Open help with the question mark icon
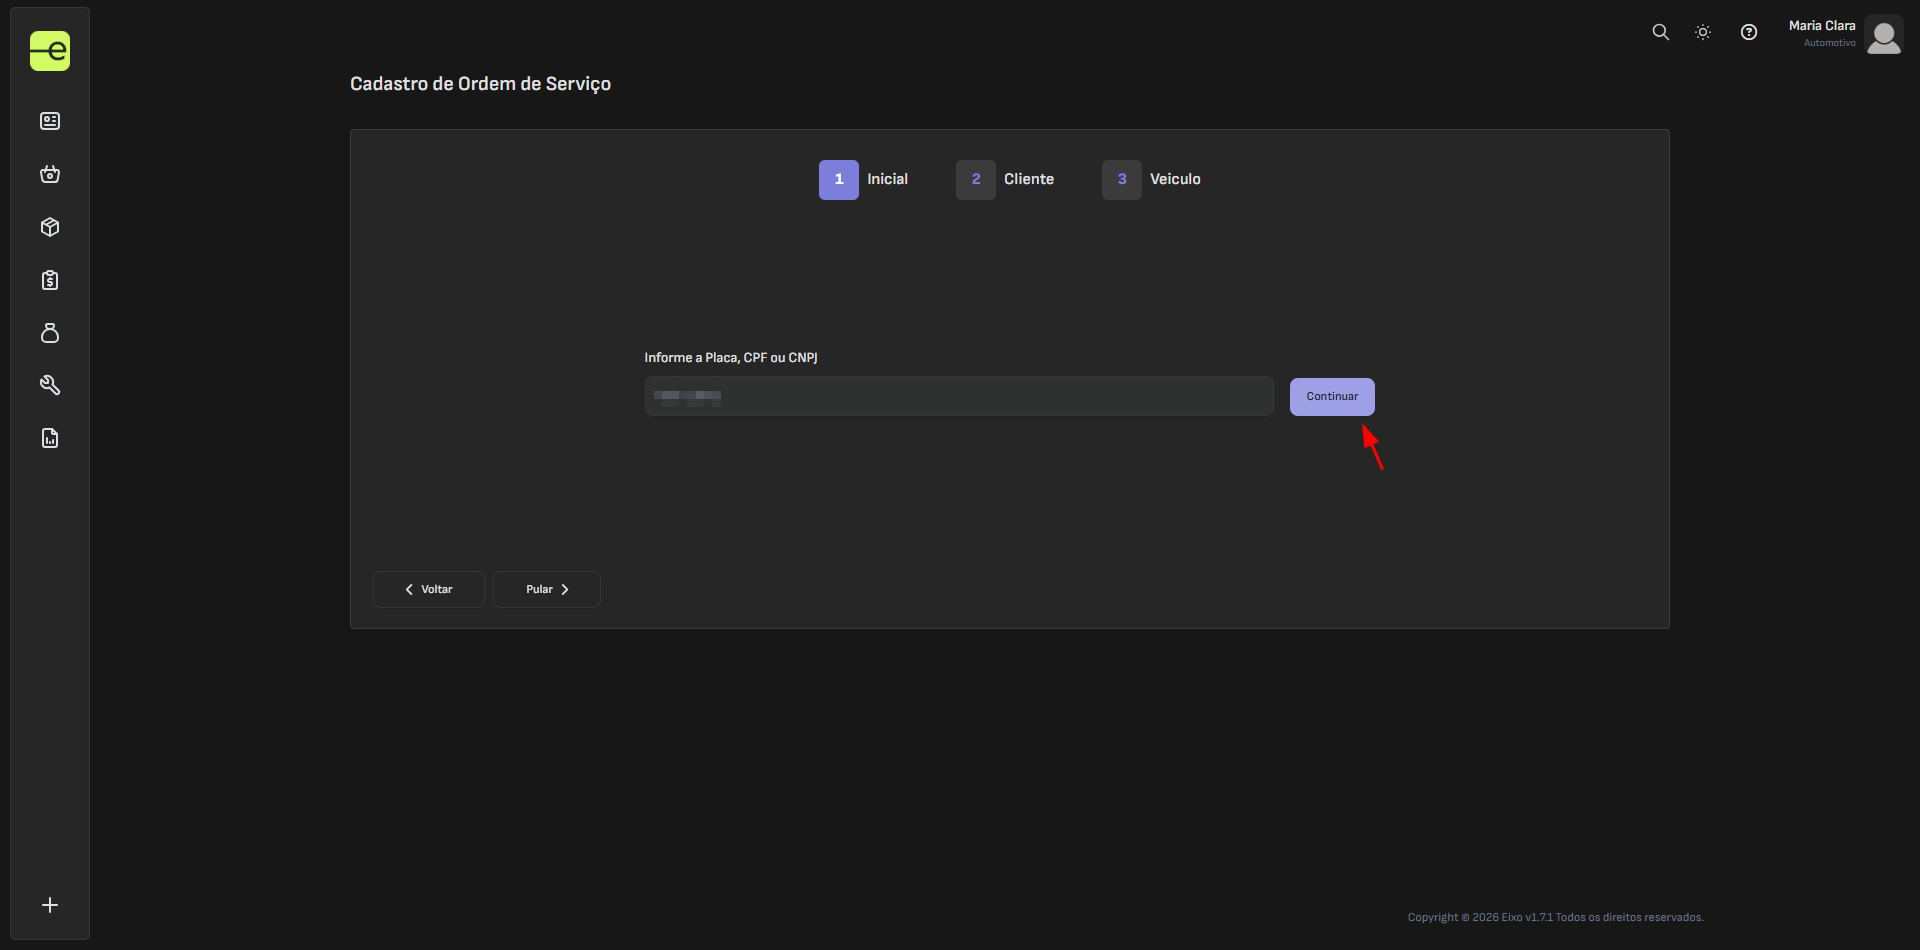The width and height of the screenshot is (1920, 950). coord(1749,32)
